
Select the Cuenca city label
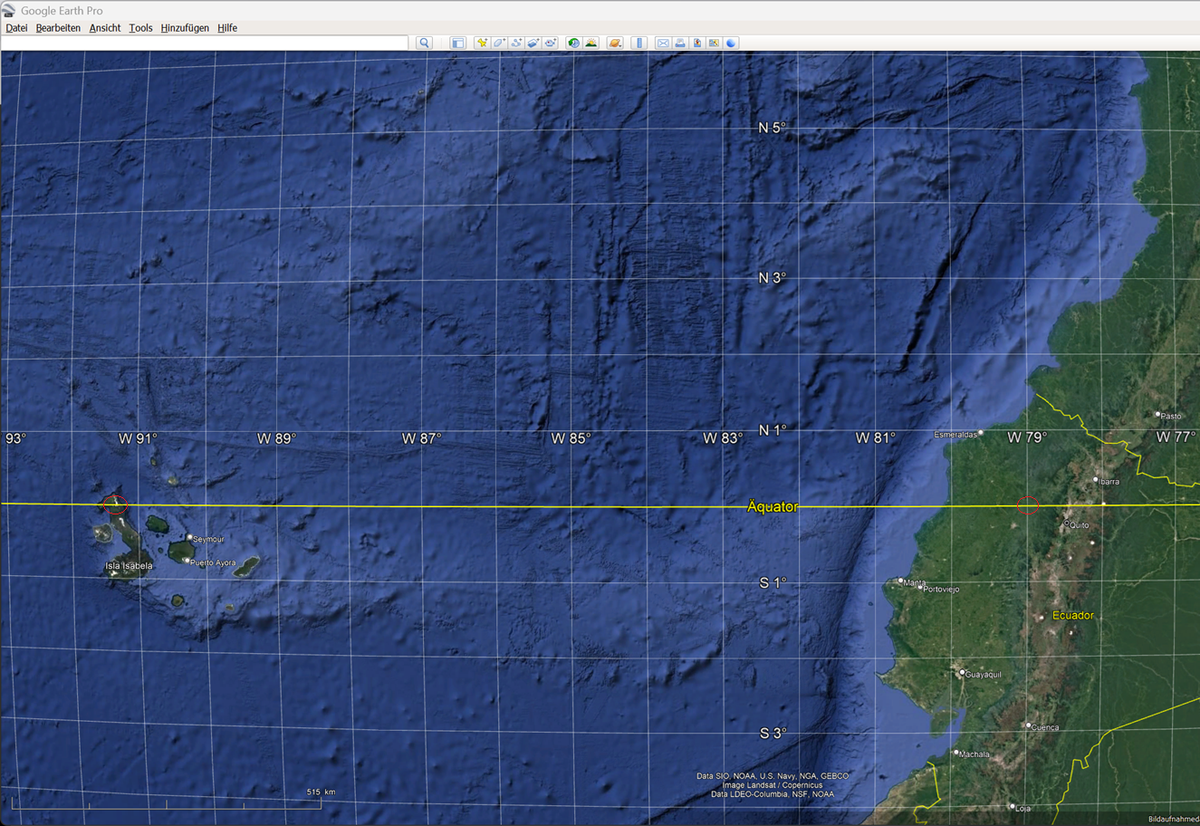1044,728
